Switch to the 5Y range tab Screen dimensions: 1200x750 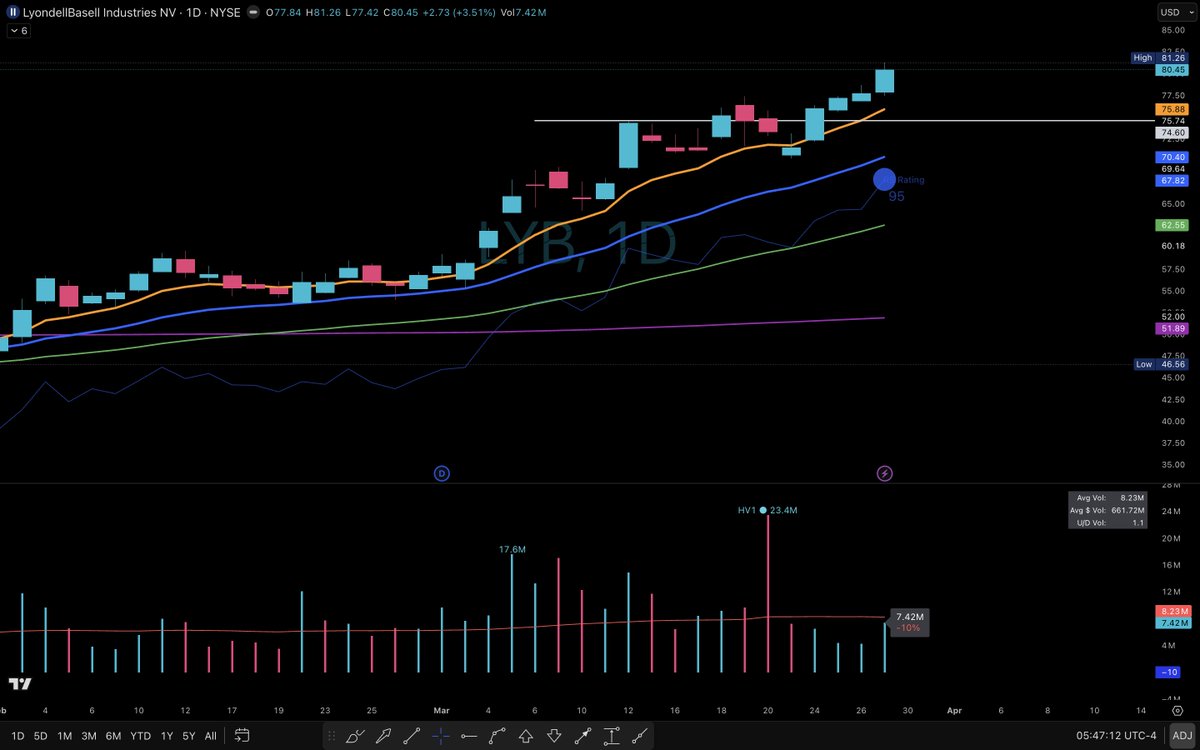[188, 735]
